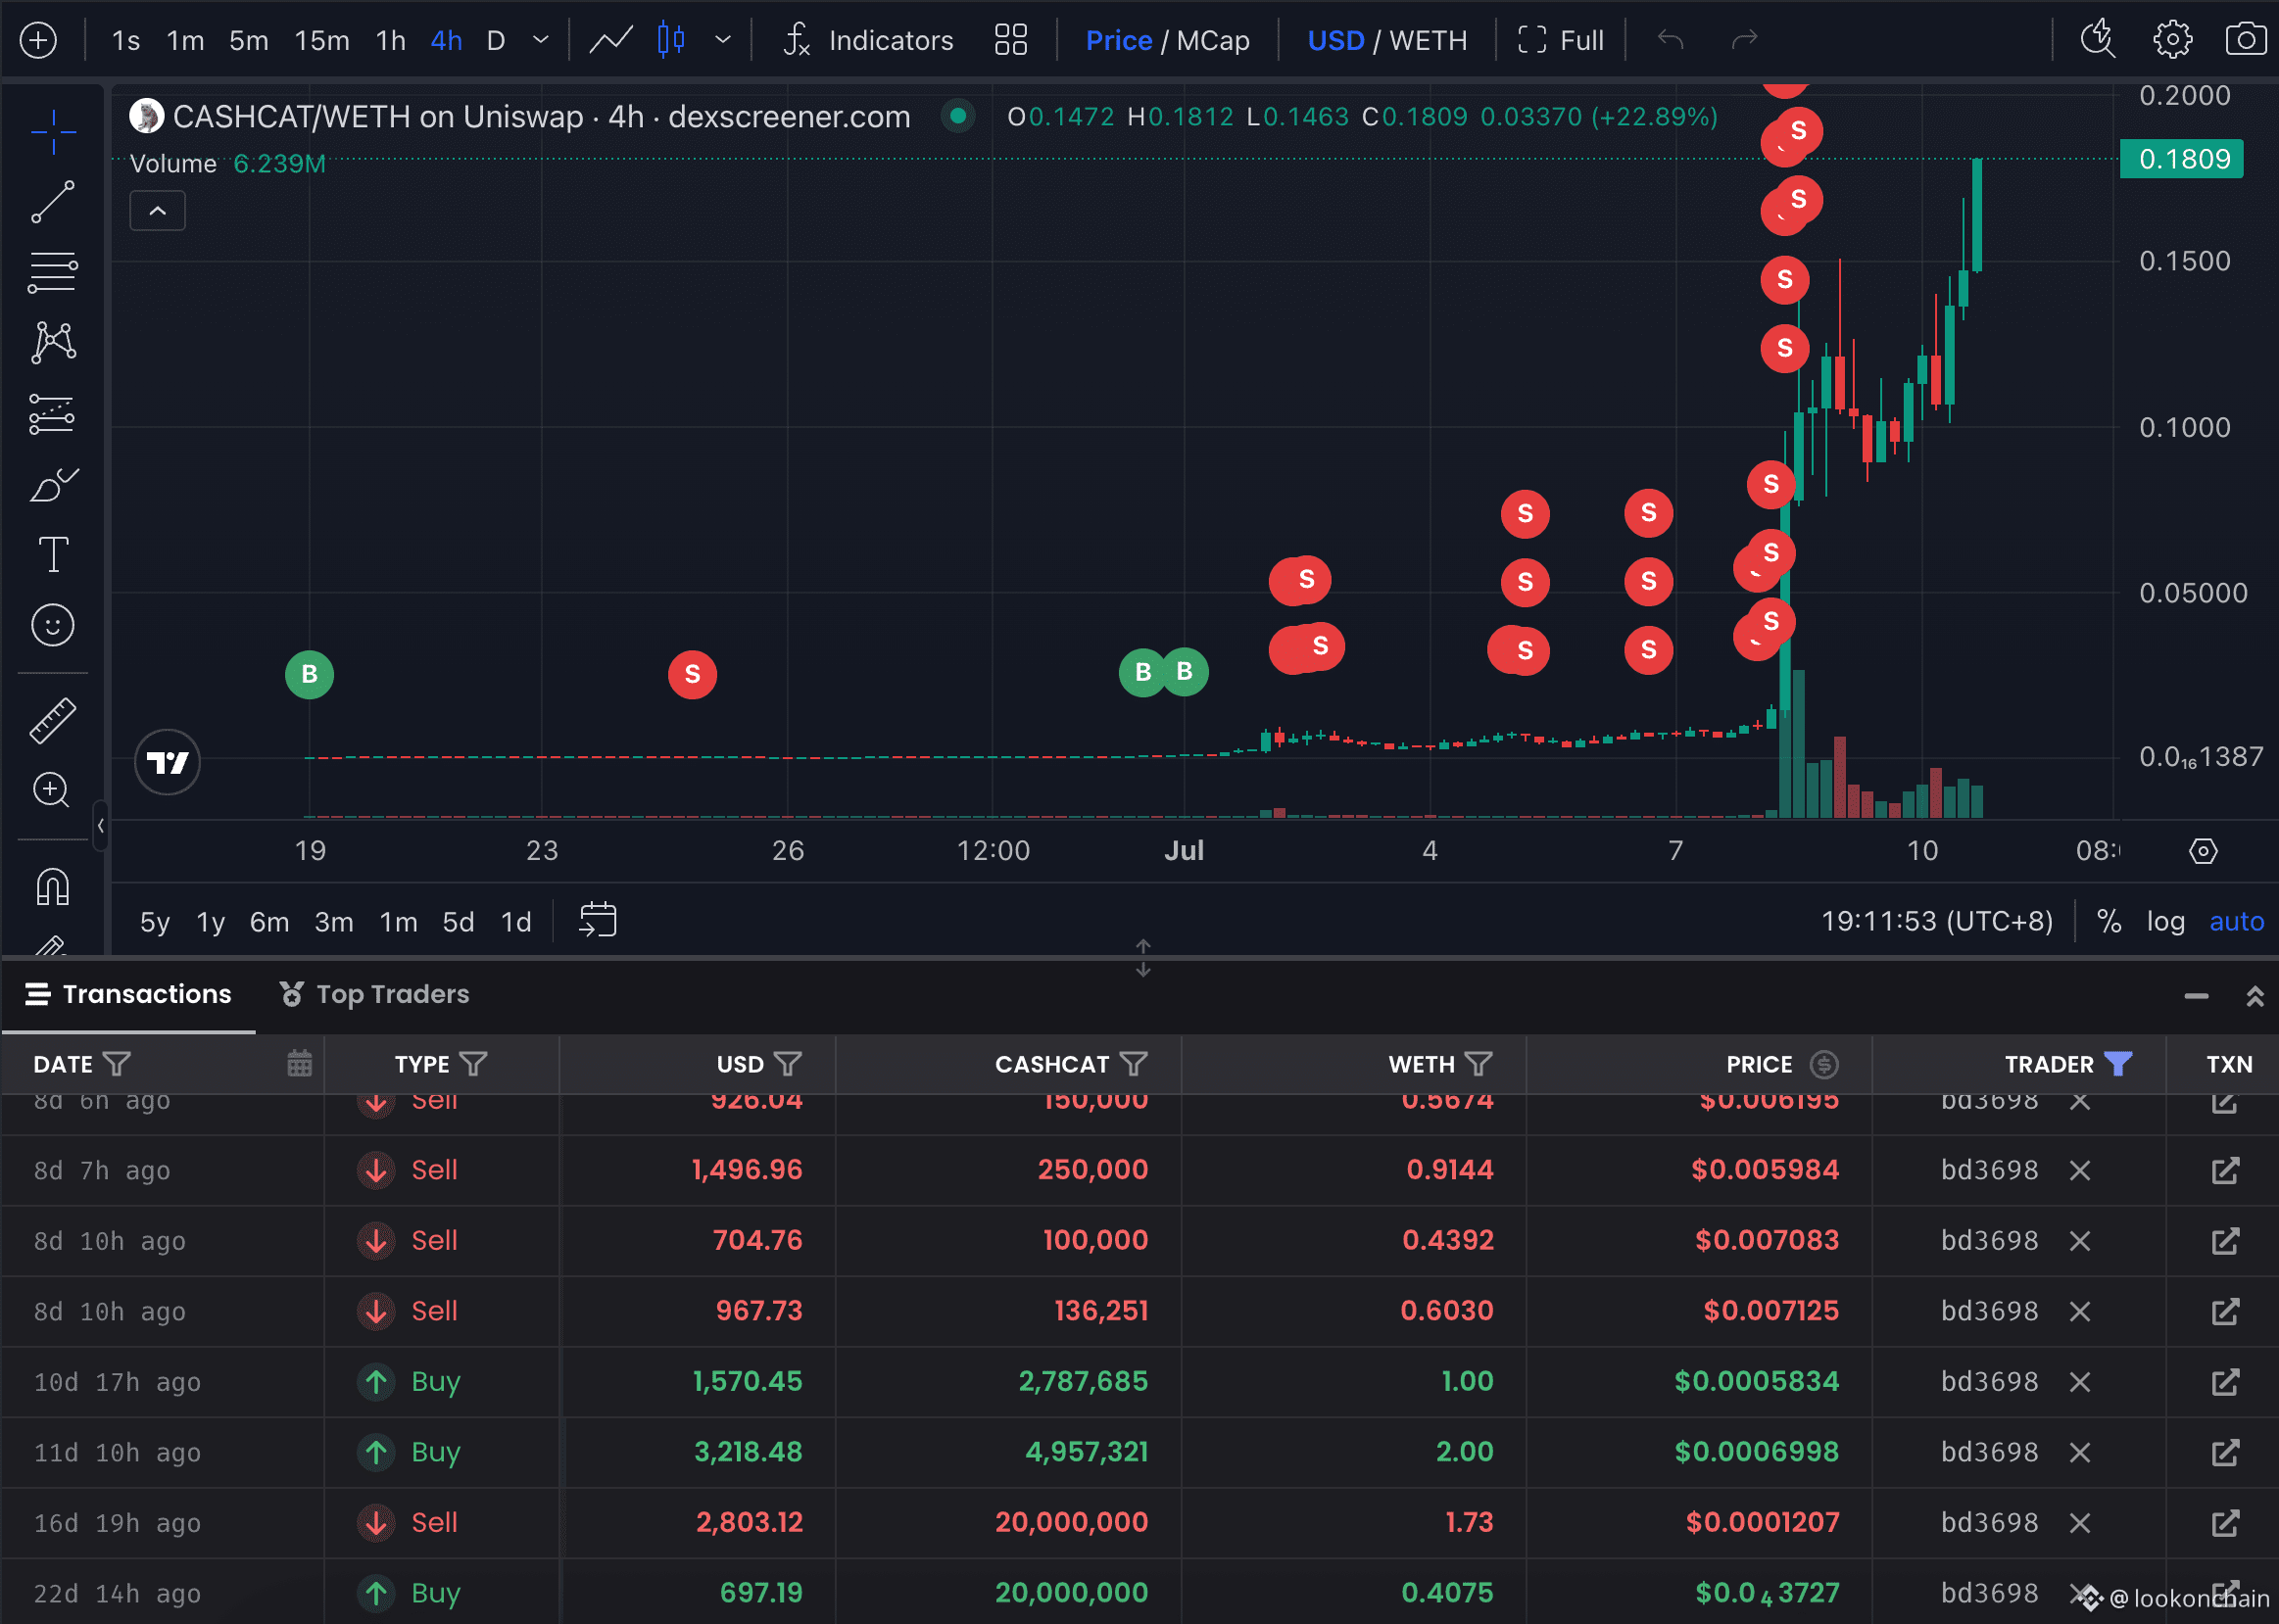Select the text annotation tool
The height and width of the screenshot is (1624, 2279).
click(x=53, y=554)
